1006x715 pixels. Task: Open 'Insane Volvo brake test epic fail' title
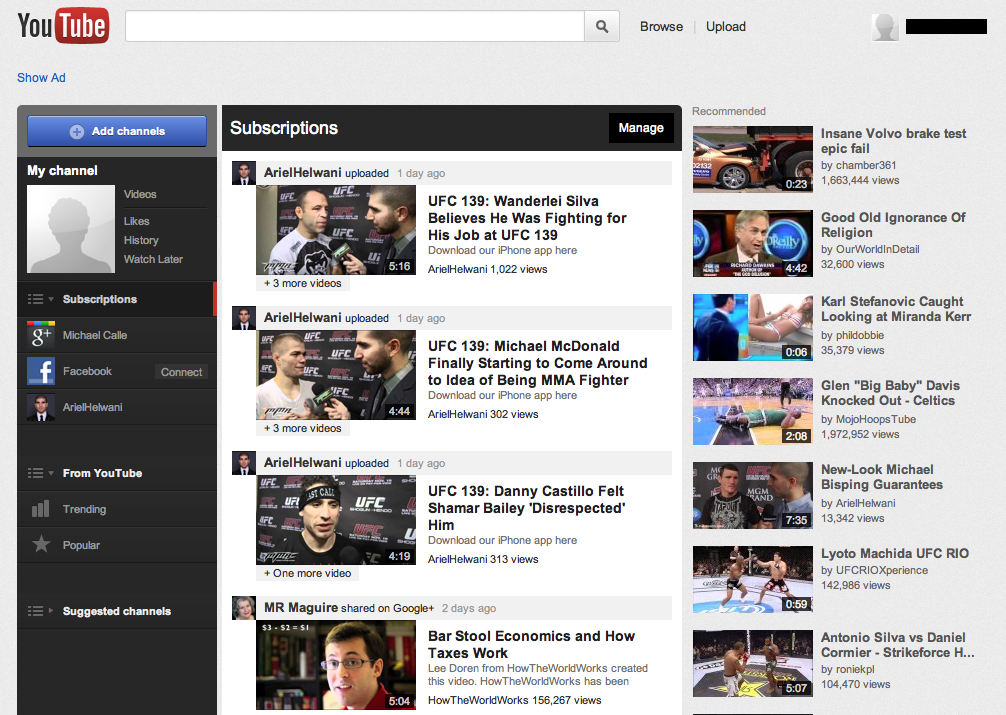(894, 141)
